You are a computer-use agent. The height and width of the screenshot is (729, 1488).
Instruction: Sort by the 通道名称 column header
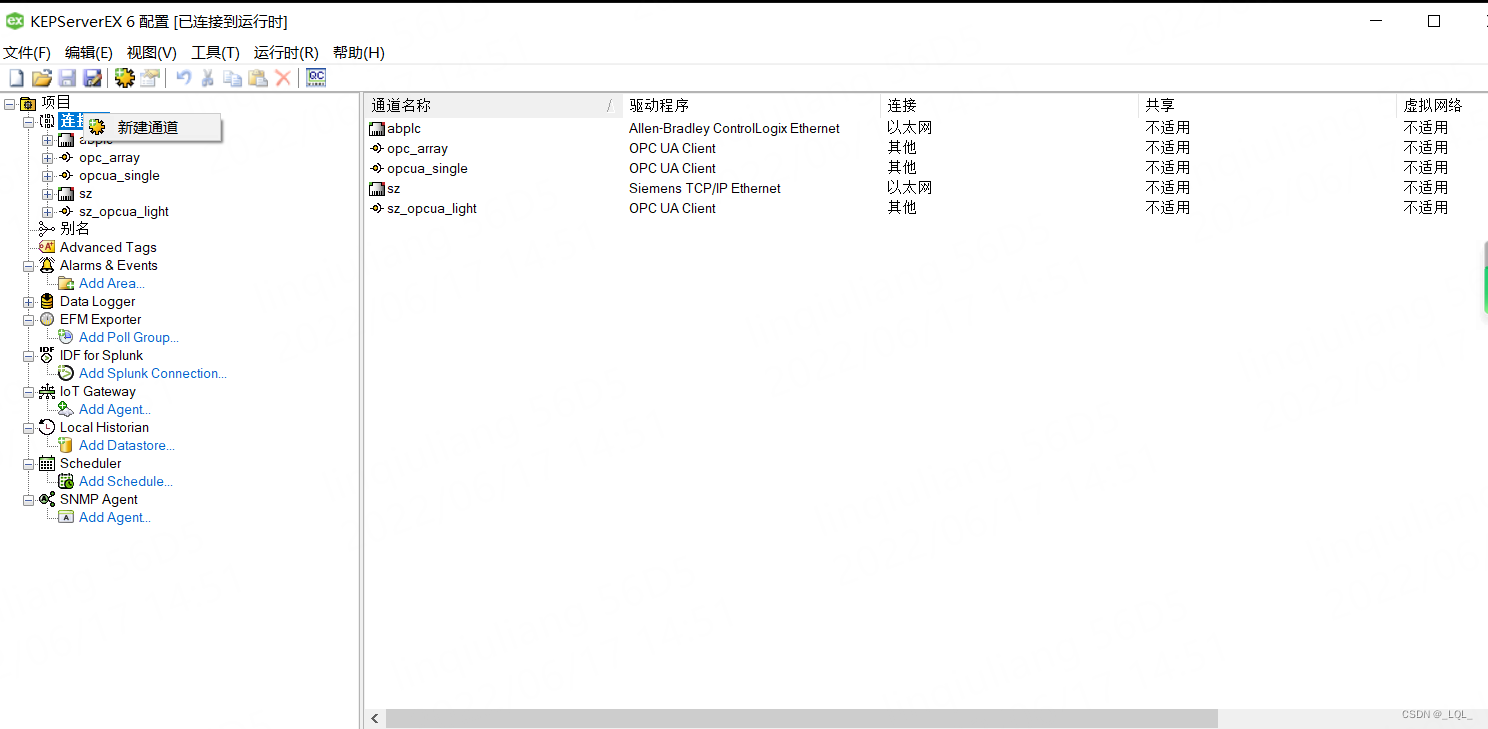click(493, 105)
